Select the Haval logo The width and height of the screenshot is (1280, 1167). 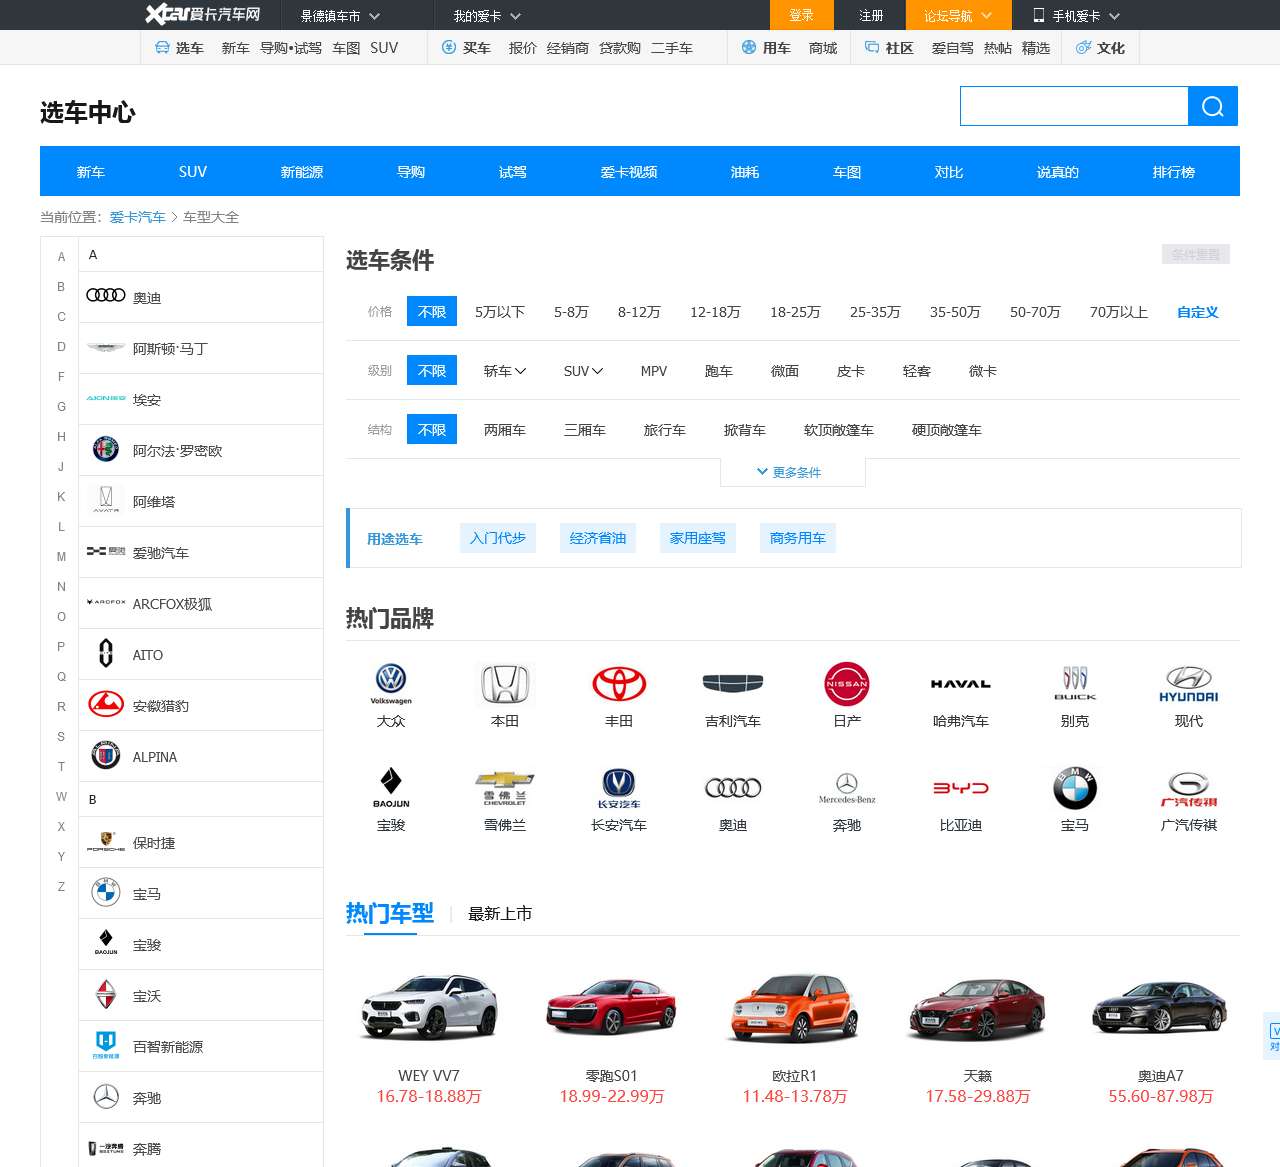(961, 684)
